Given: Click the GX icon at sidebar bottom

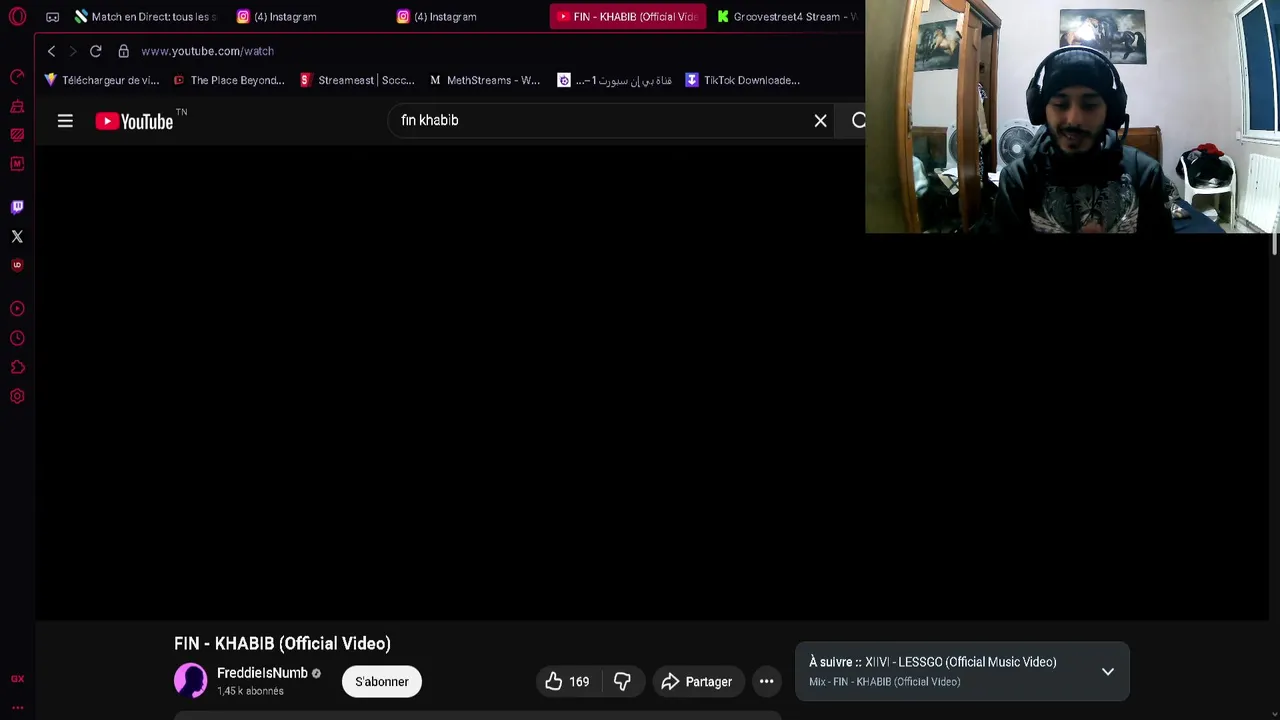Looking at the screenshot, I should (17, 679).
